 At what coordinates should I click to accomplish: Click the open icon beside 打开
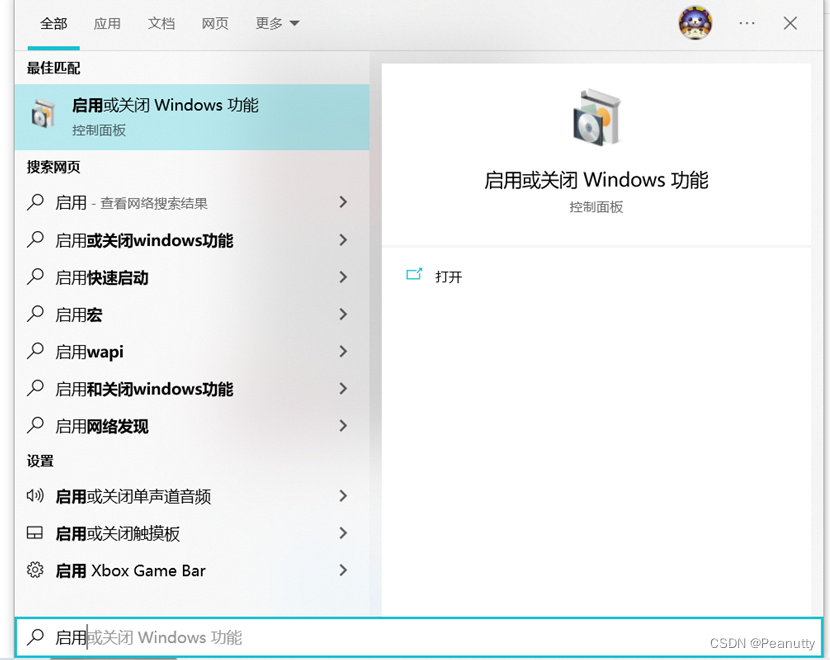pos(414,274)
